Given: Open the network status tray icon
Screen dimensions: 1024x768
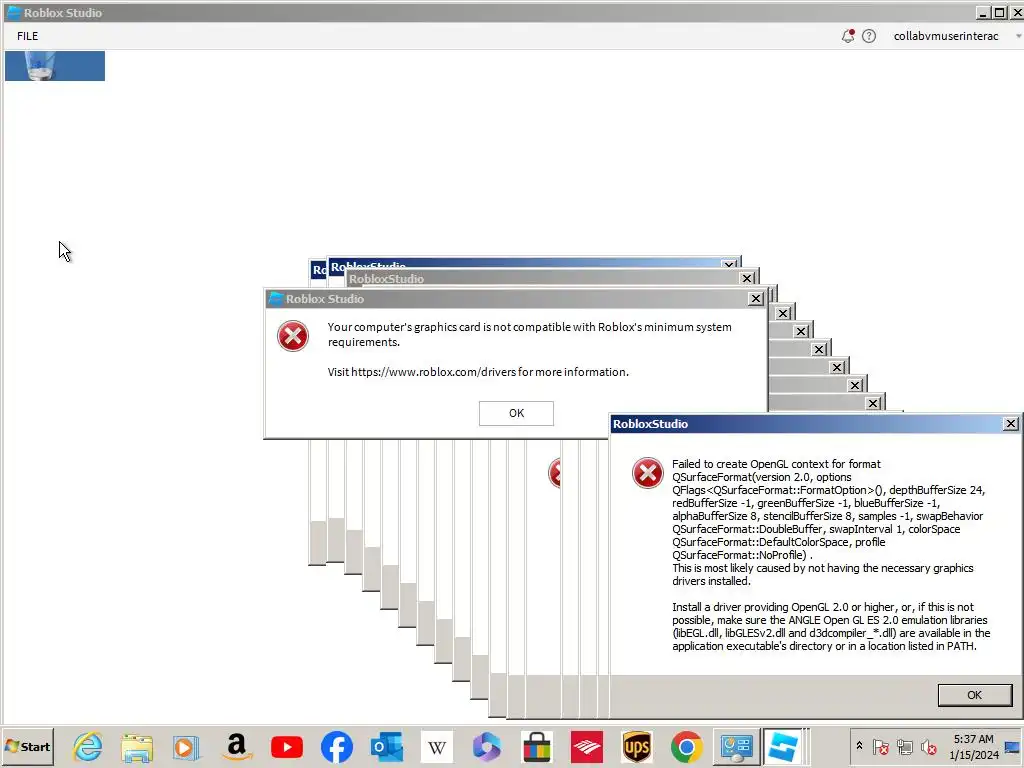Looking at the screenshot, I should (904, 747).
